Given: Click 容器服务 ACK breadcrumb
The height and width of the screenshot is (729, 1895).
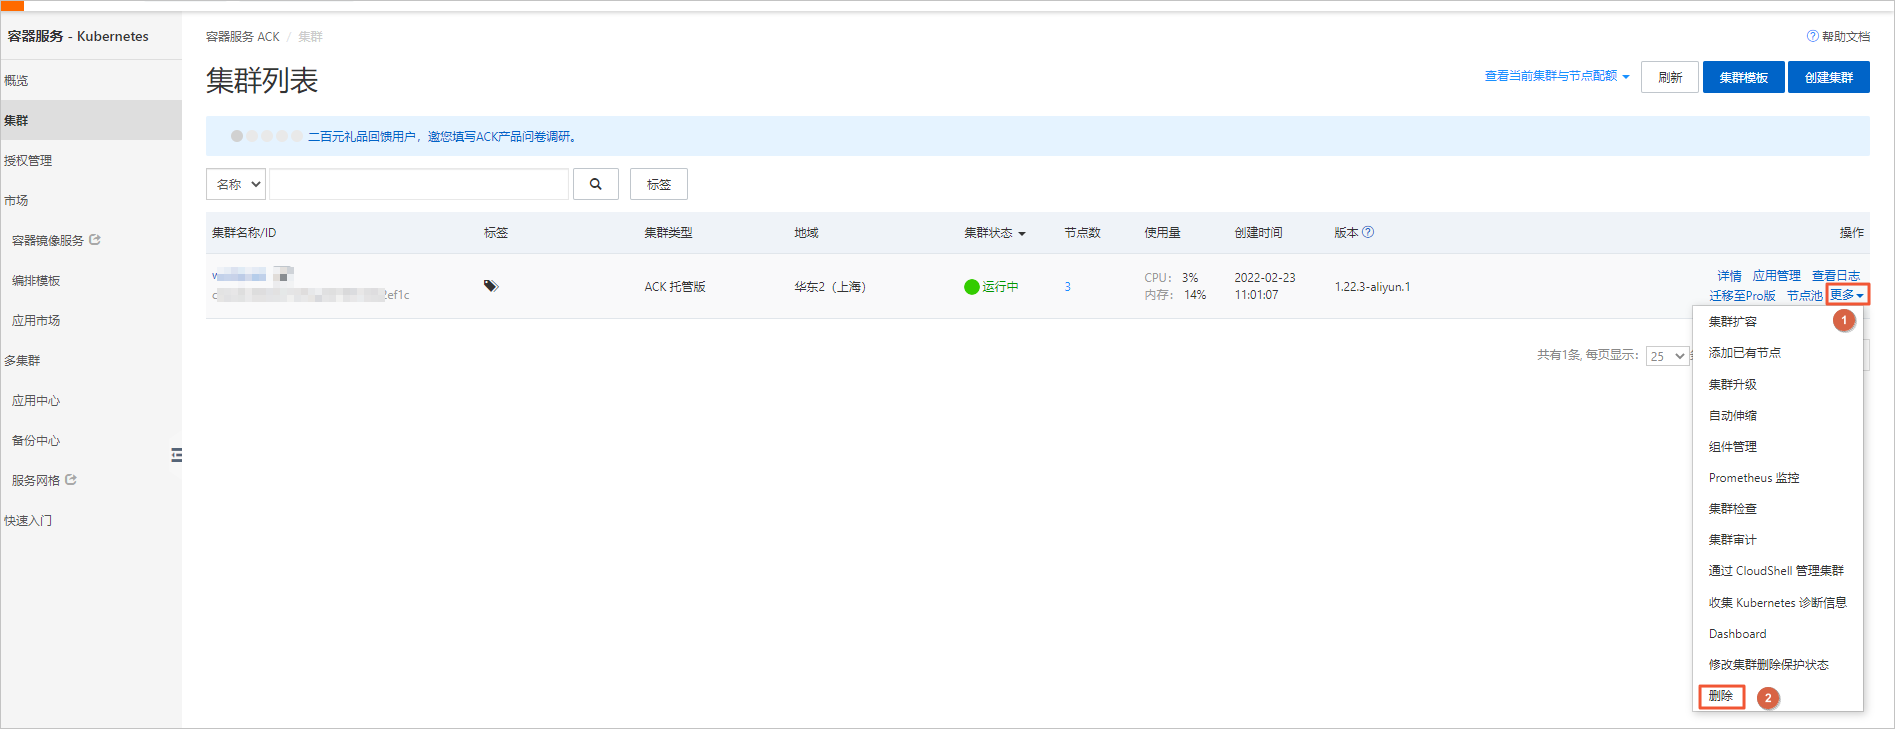Looking at the screenshot, I should tap(243, 37).
